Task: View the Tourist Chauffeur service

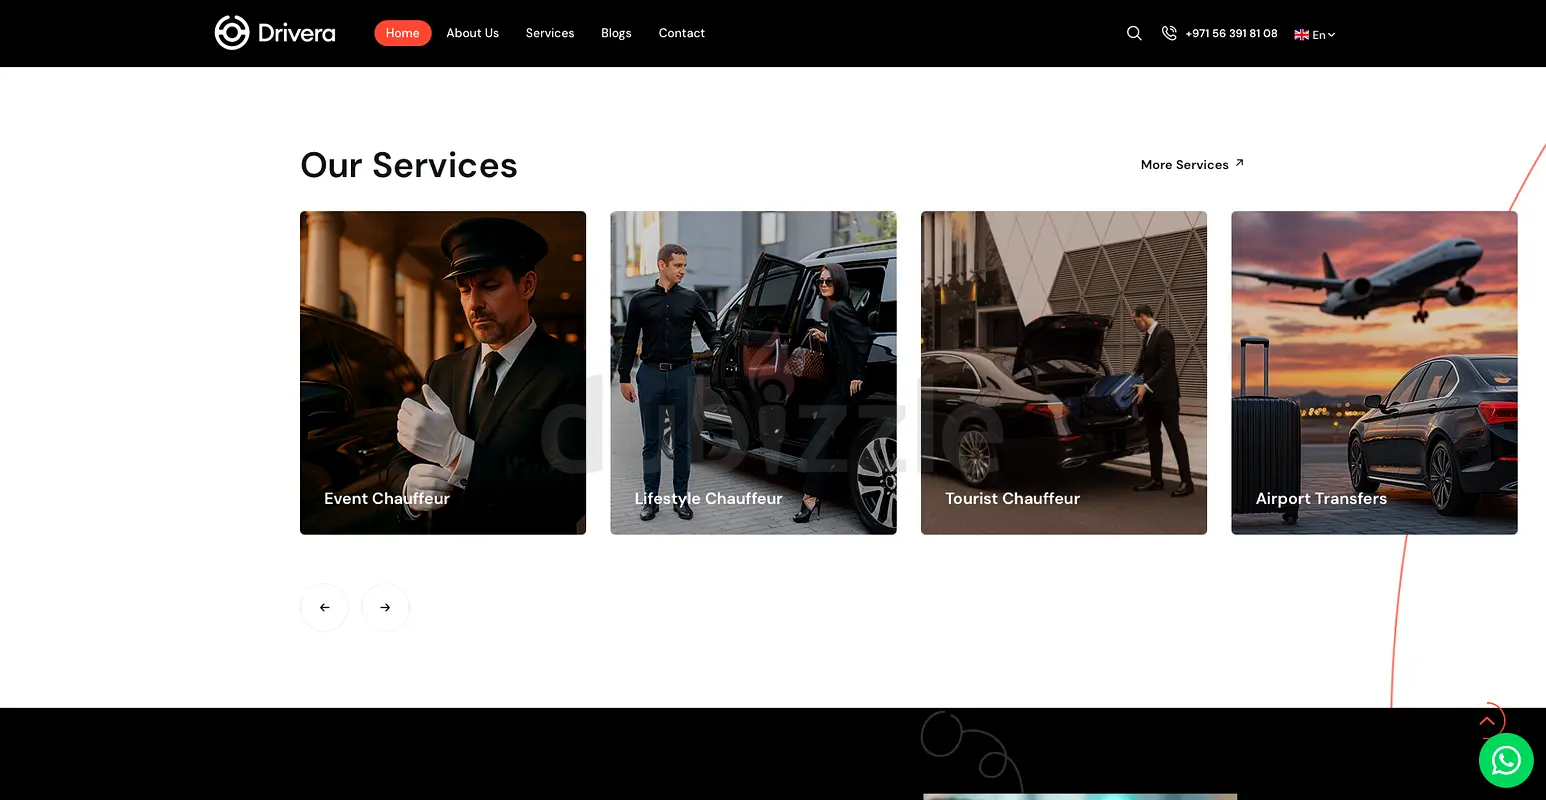Action: (1063, 372)
